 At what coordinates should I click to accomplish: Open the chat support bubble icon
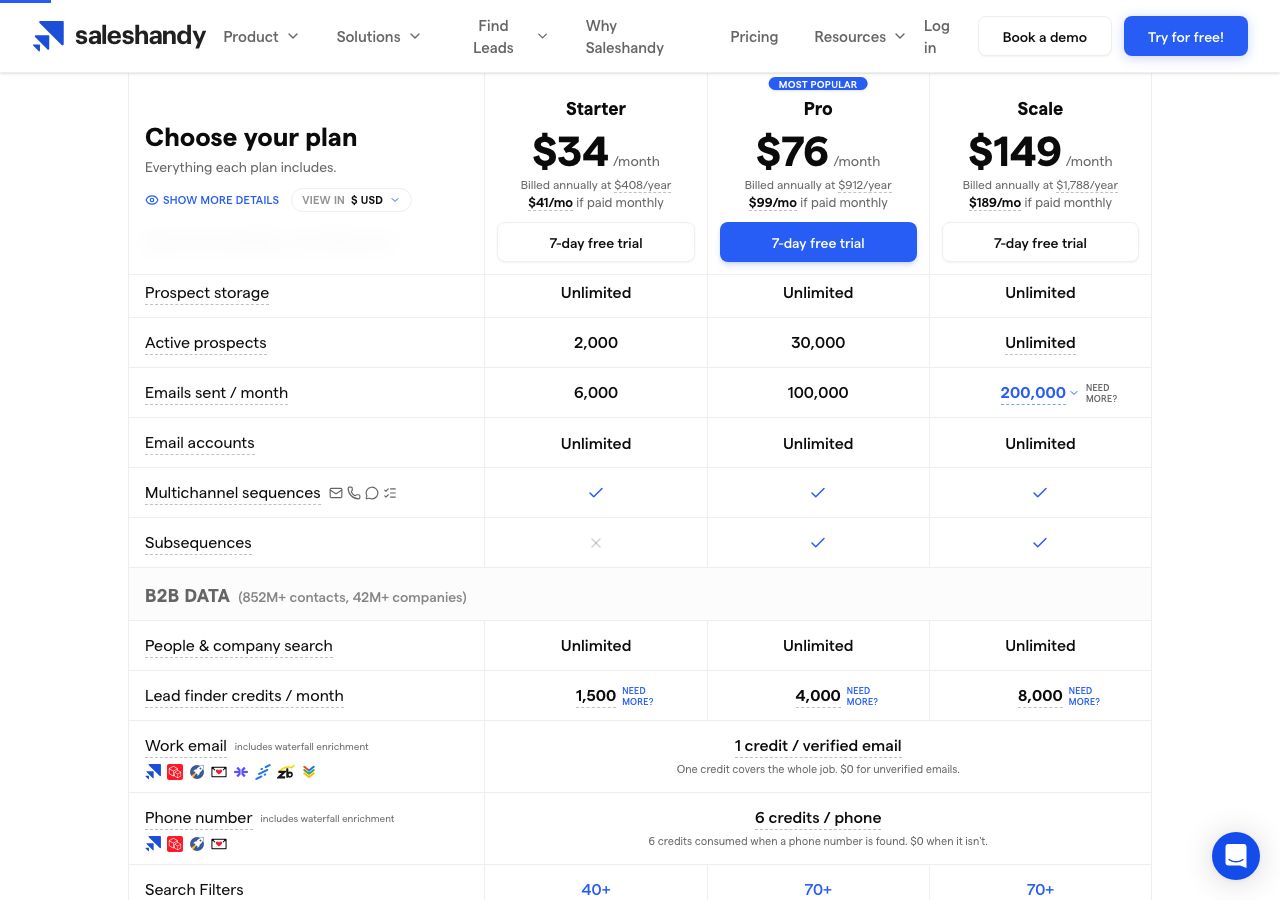(1236, 856)
